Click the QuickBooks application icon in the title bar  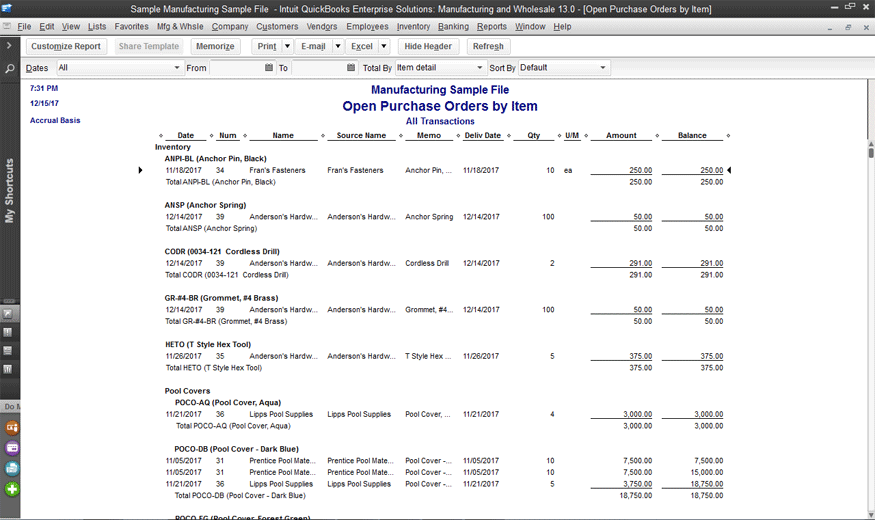(x=7, y=8)
